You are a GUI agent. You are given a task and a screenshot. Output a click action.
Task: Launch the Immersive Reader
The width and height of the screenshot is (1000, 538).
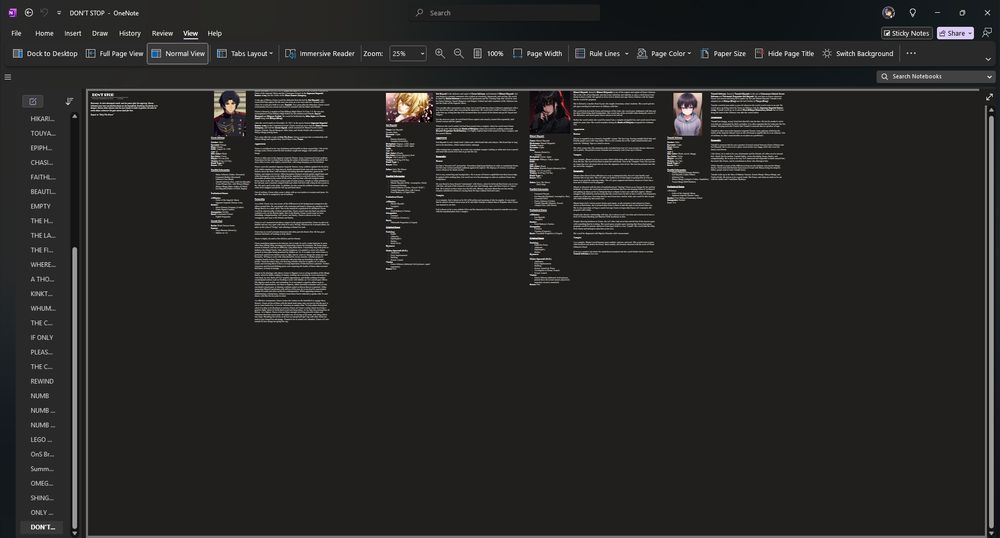coord(320,54)
